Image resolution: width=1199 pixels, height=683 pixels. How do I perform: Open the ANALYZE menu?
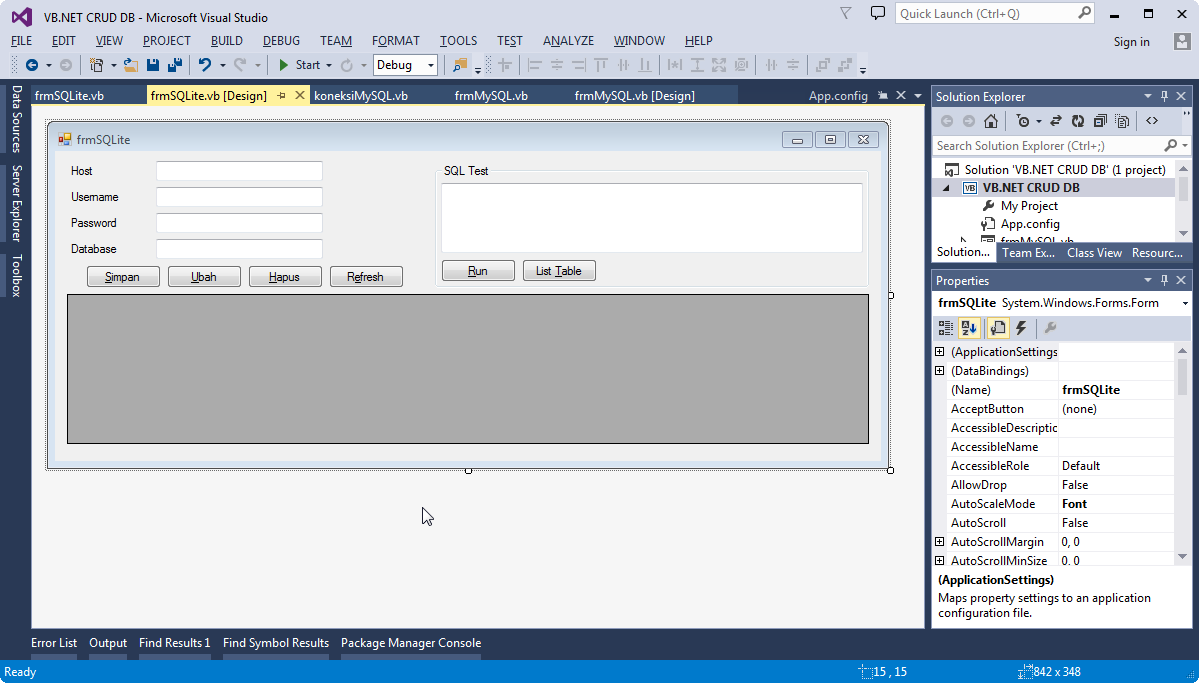pos(568,41)
